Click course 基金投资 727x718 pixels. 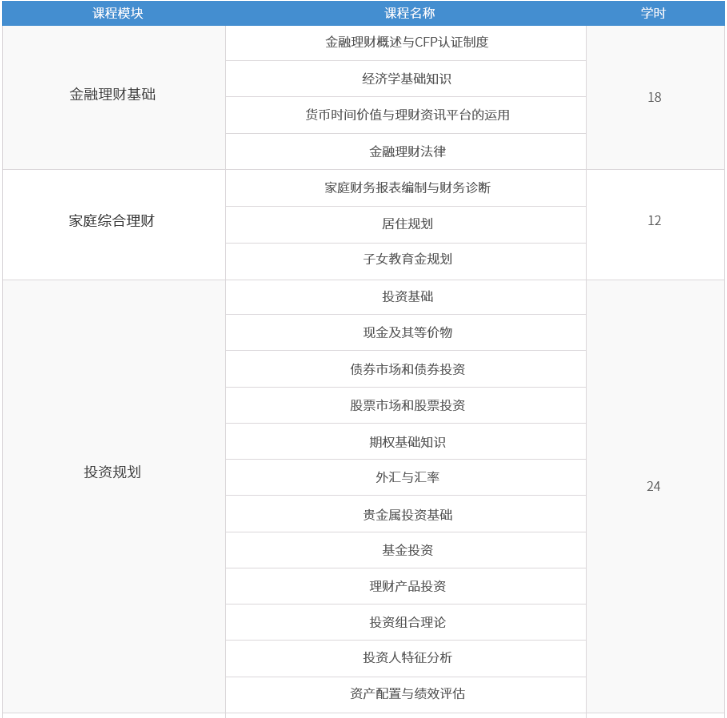[407, 550]
